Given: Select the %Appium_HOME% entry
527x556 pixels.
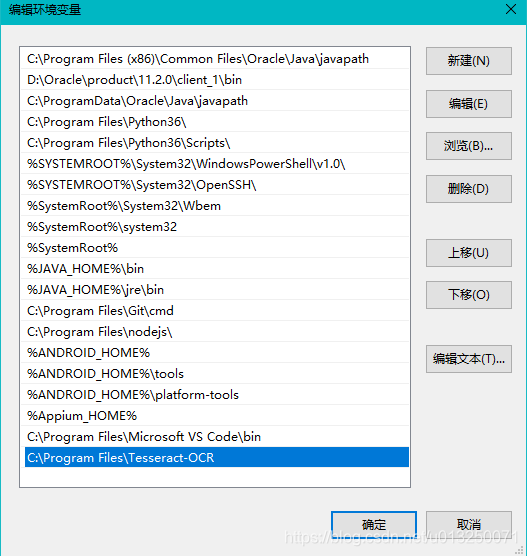Looking at the screenshot, I should click(215, 416).
